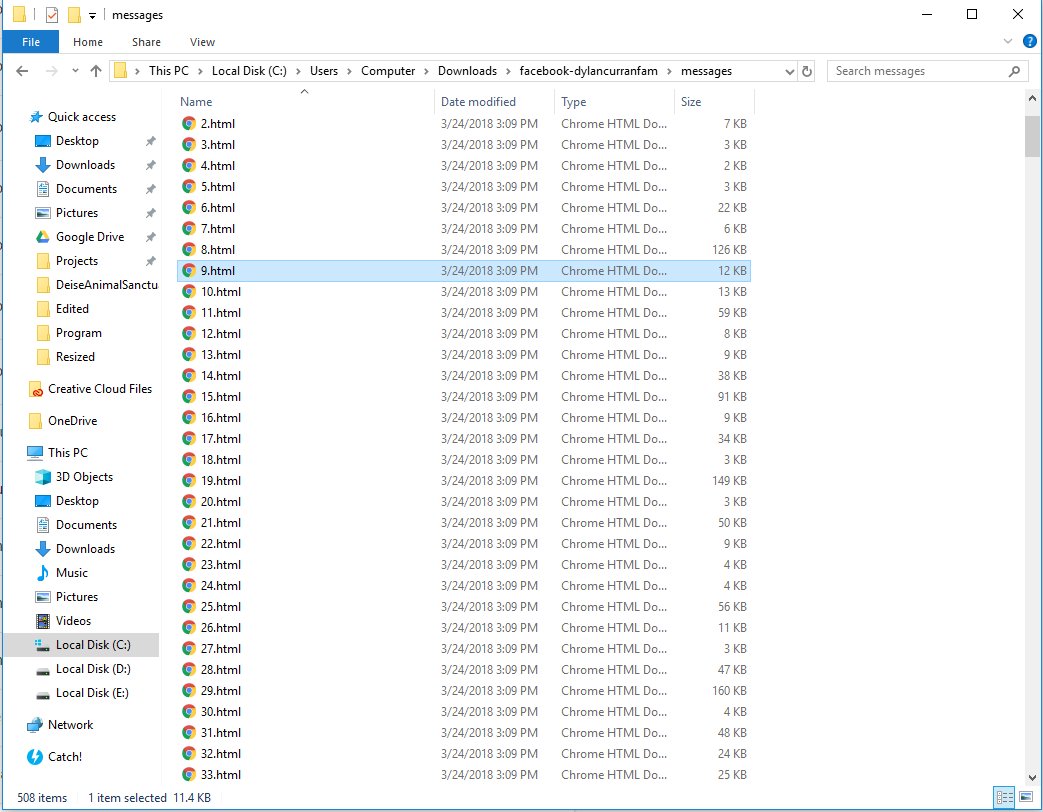Viewport: 1043px width, 812px height.
Task: Open the 3D Objects folder icon
Action: tap(43, 477)
